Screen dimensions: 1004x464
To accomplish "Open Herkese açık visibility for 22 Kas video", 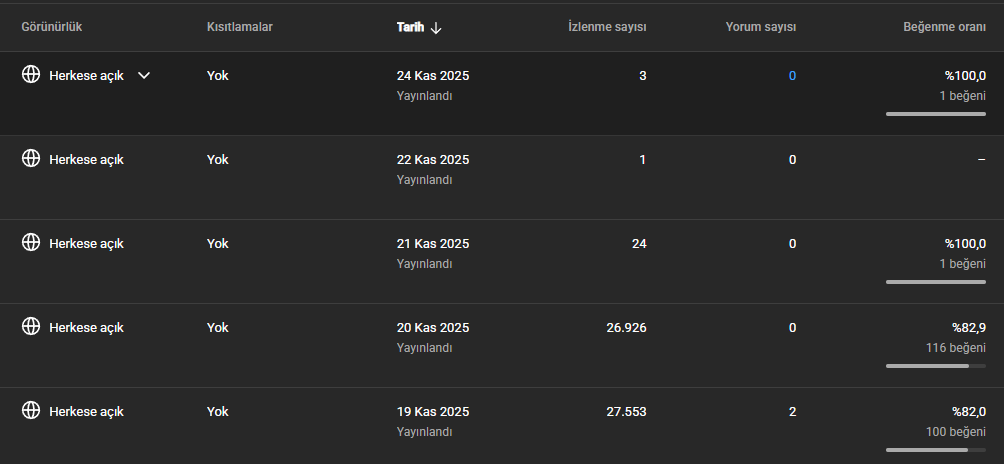I will [86, 160].
